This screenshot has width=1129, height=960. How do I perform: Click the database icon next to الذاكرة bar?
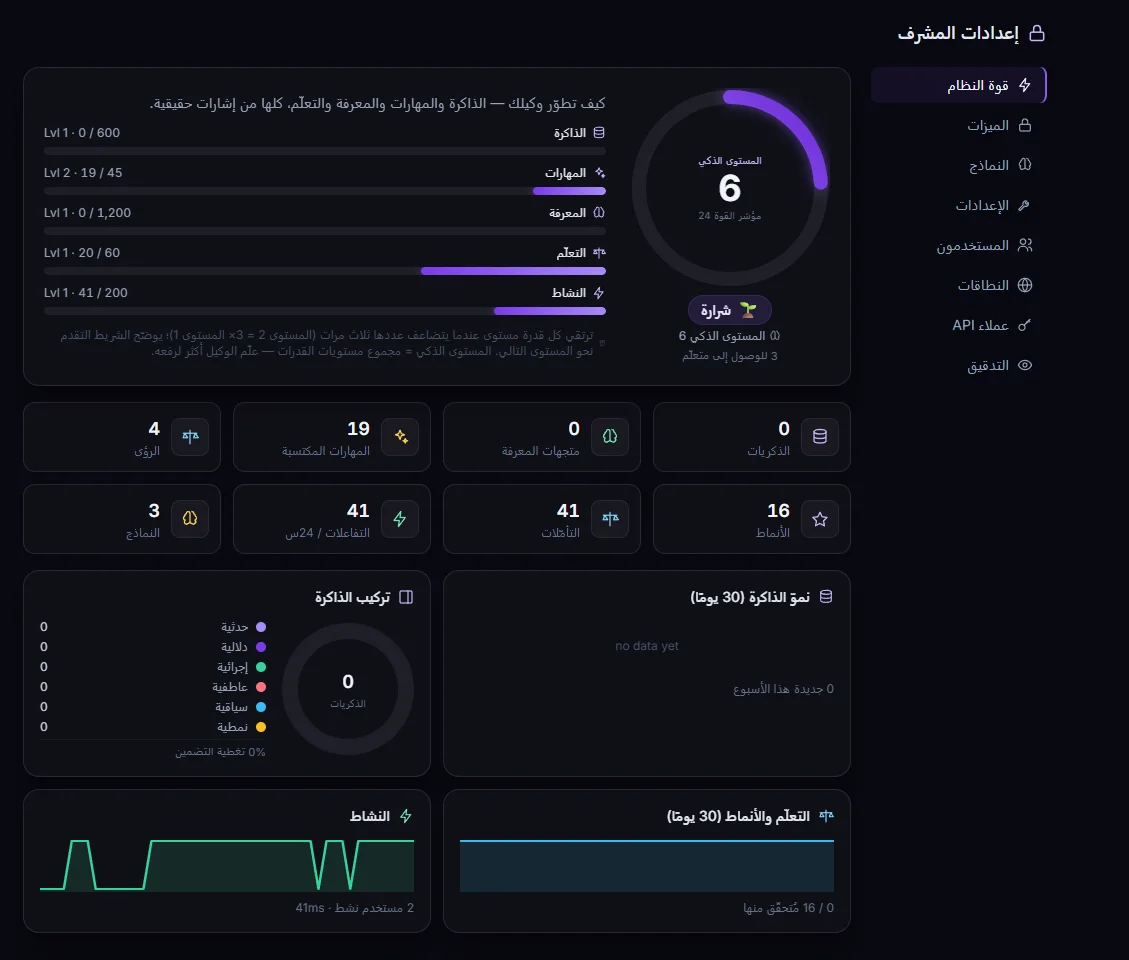[599, 133]
